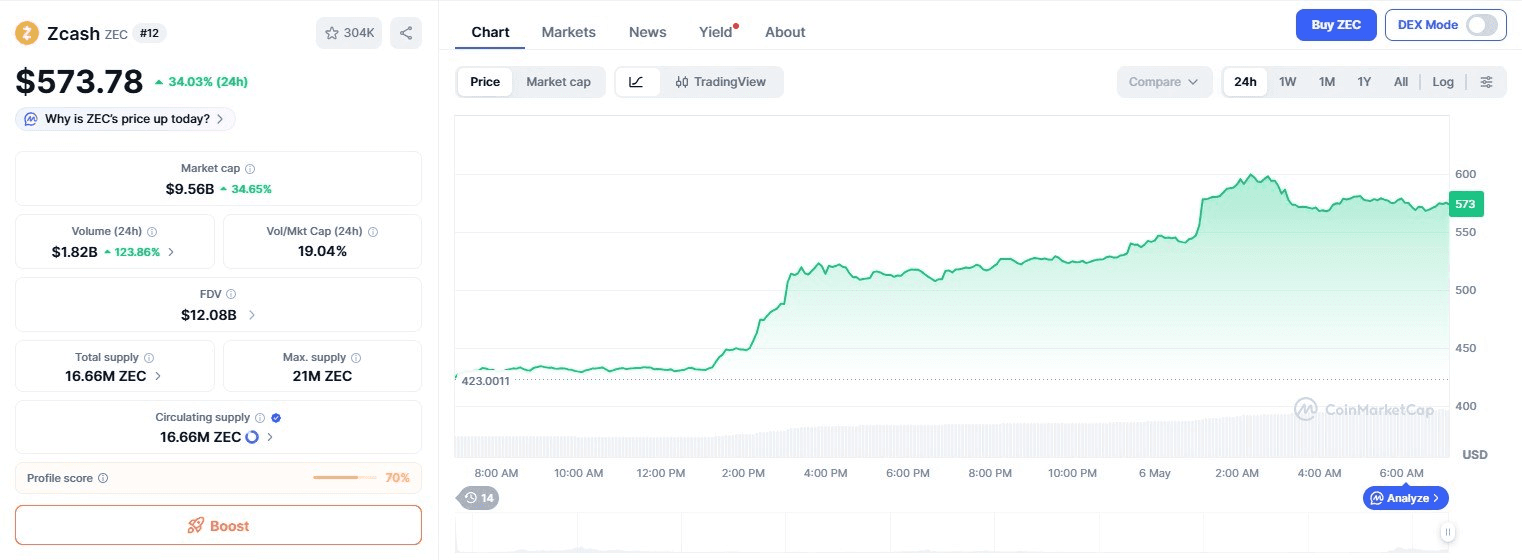Viewport: 1522px width, 560px height.
Task: Click the circulating supply progress ring icon
Action: click(x=252, y=437)
